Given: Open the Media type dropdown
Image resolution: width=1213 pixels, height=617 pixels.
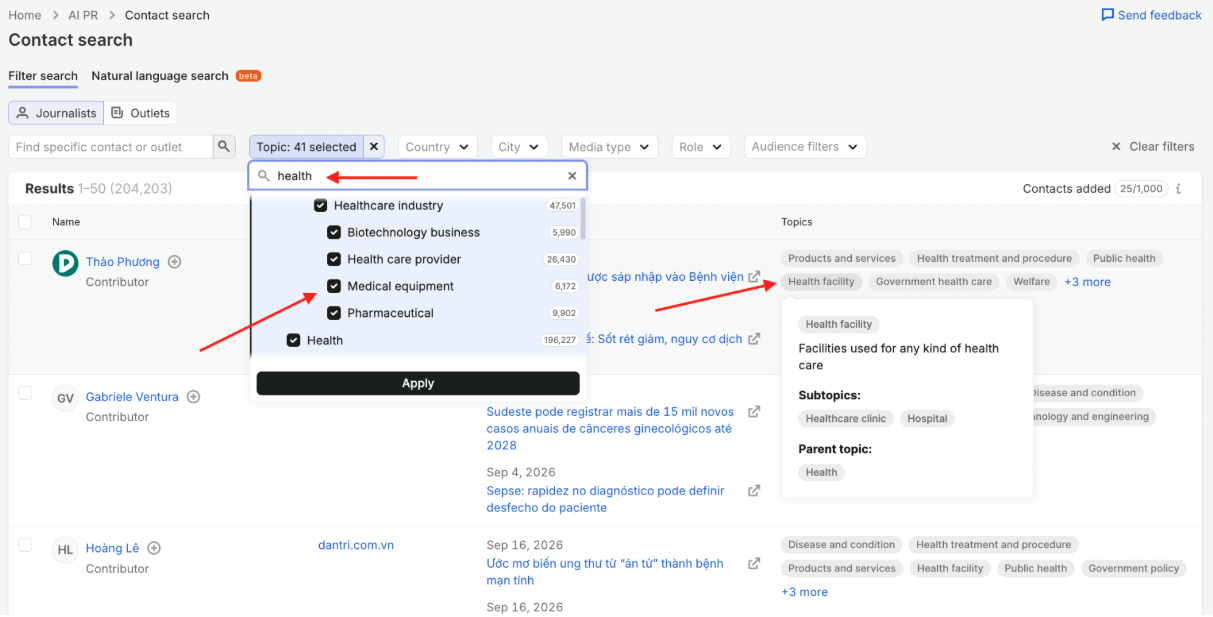Looking at the screenshot, I should (610, 147).
